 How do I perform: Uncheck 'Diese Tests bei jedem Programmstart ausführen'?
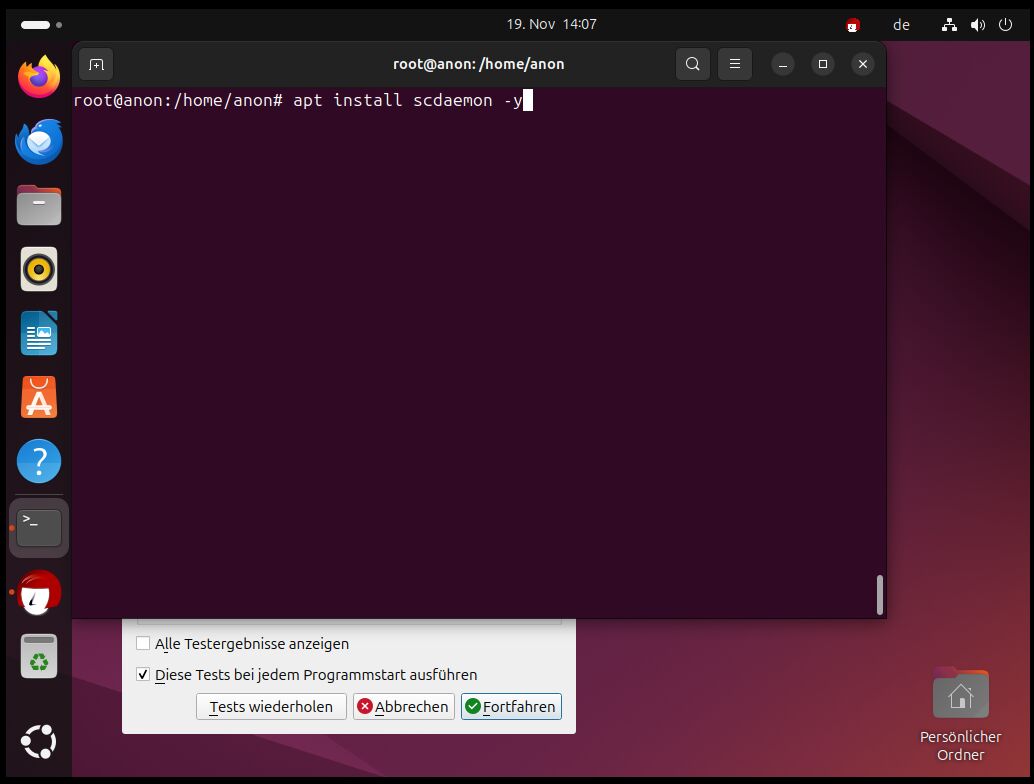coord(143,675)
